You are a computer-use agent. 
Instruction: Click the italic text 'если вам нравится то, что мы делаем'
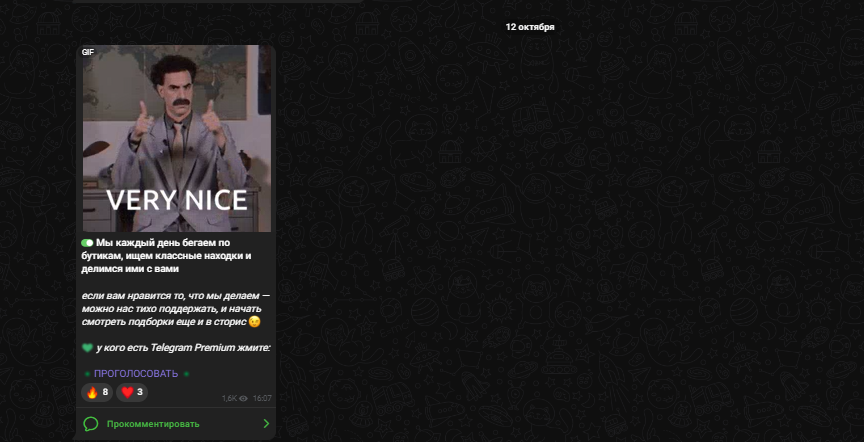171,296
